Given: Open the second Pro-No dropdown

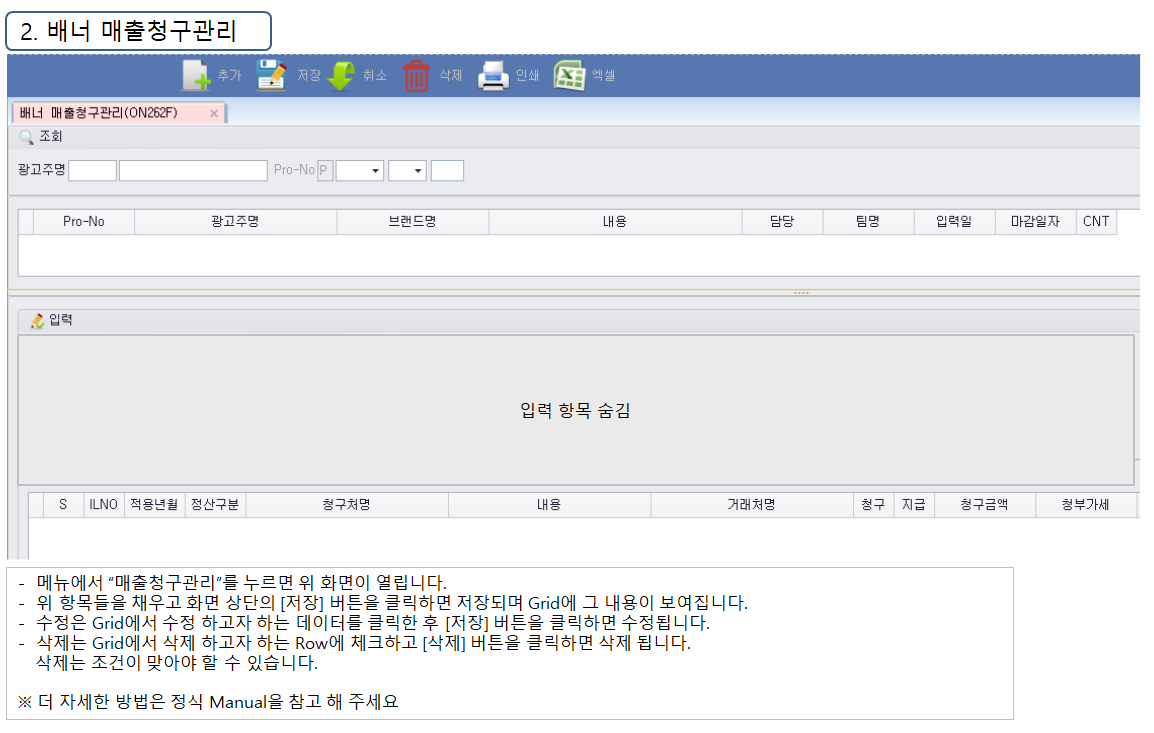Looking at the screenshot, I should [x=408, y=171].
